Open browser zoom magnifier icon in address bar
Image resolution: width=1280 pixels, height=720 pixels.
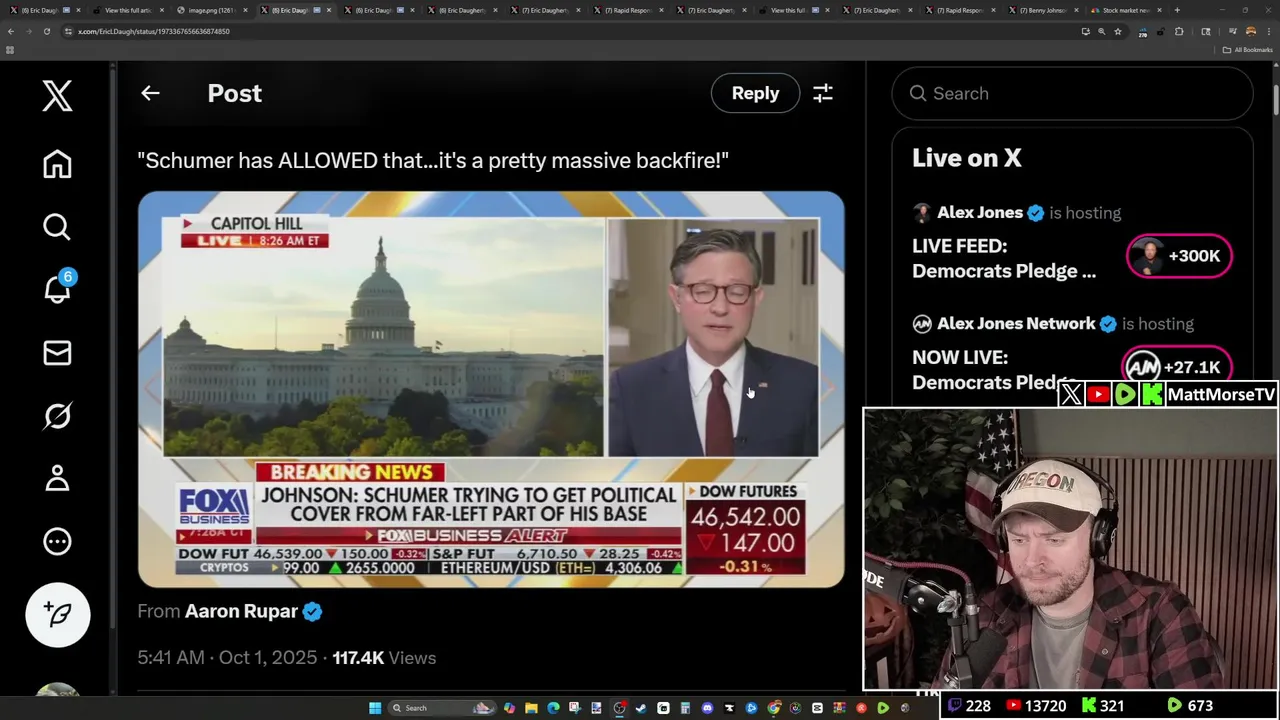click(1102, 31)
